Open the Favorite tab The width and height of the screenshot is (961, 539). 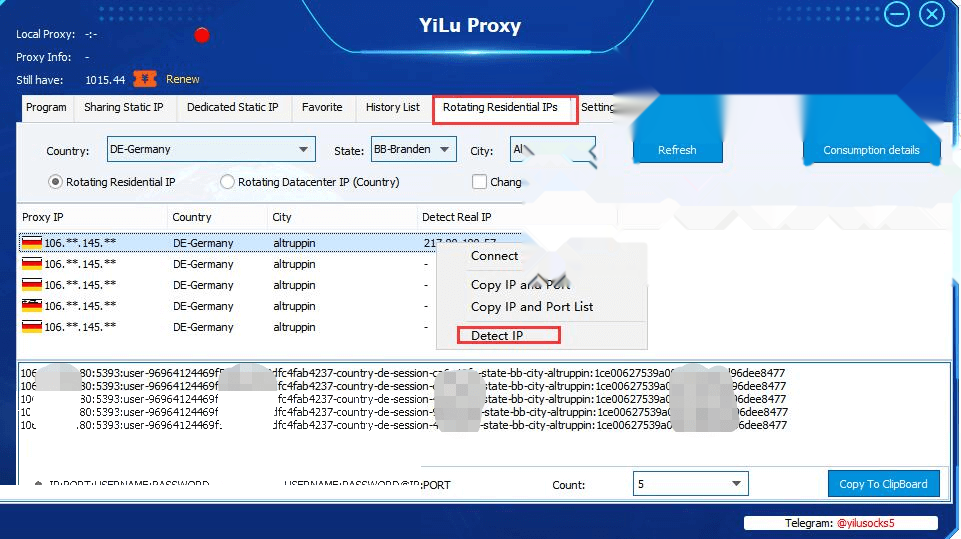coord(322,107)
